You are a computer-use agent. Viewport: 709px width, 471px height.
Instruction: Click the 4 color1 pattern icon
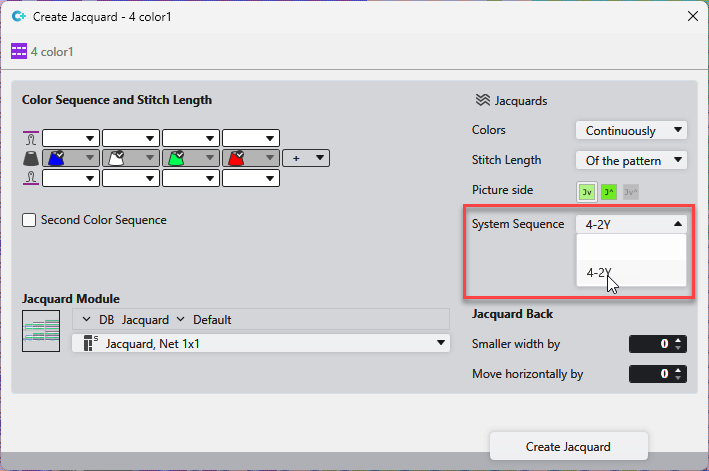(19, 51)
